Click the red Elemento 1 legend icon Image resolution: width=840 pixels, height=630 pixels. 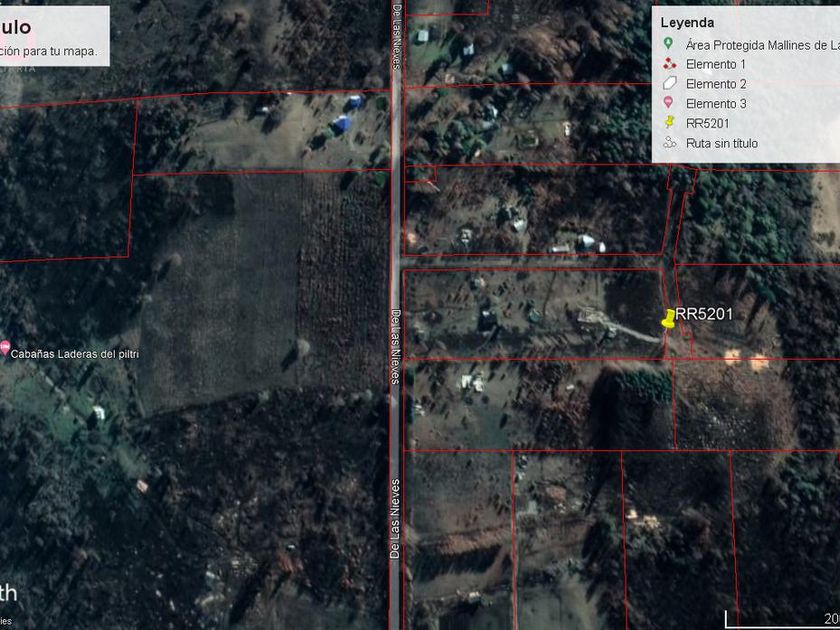click(x=669, y=64)
